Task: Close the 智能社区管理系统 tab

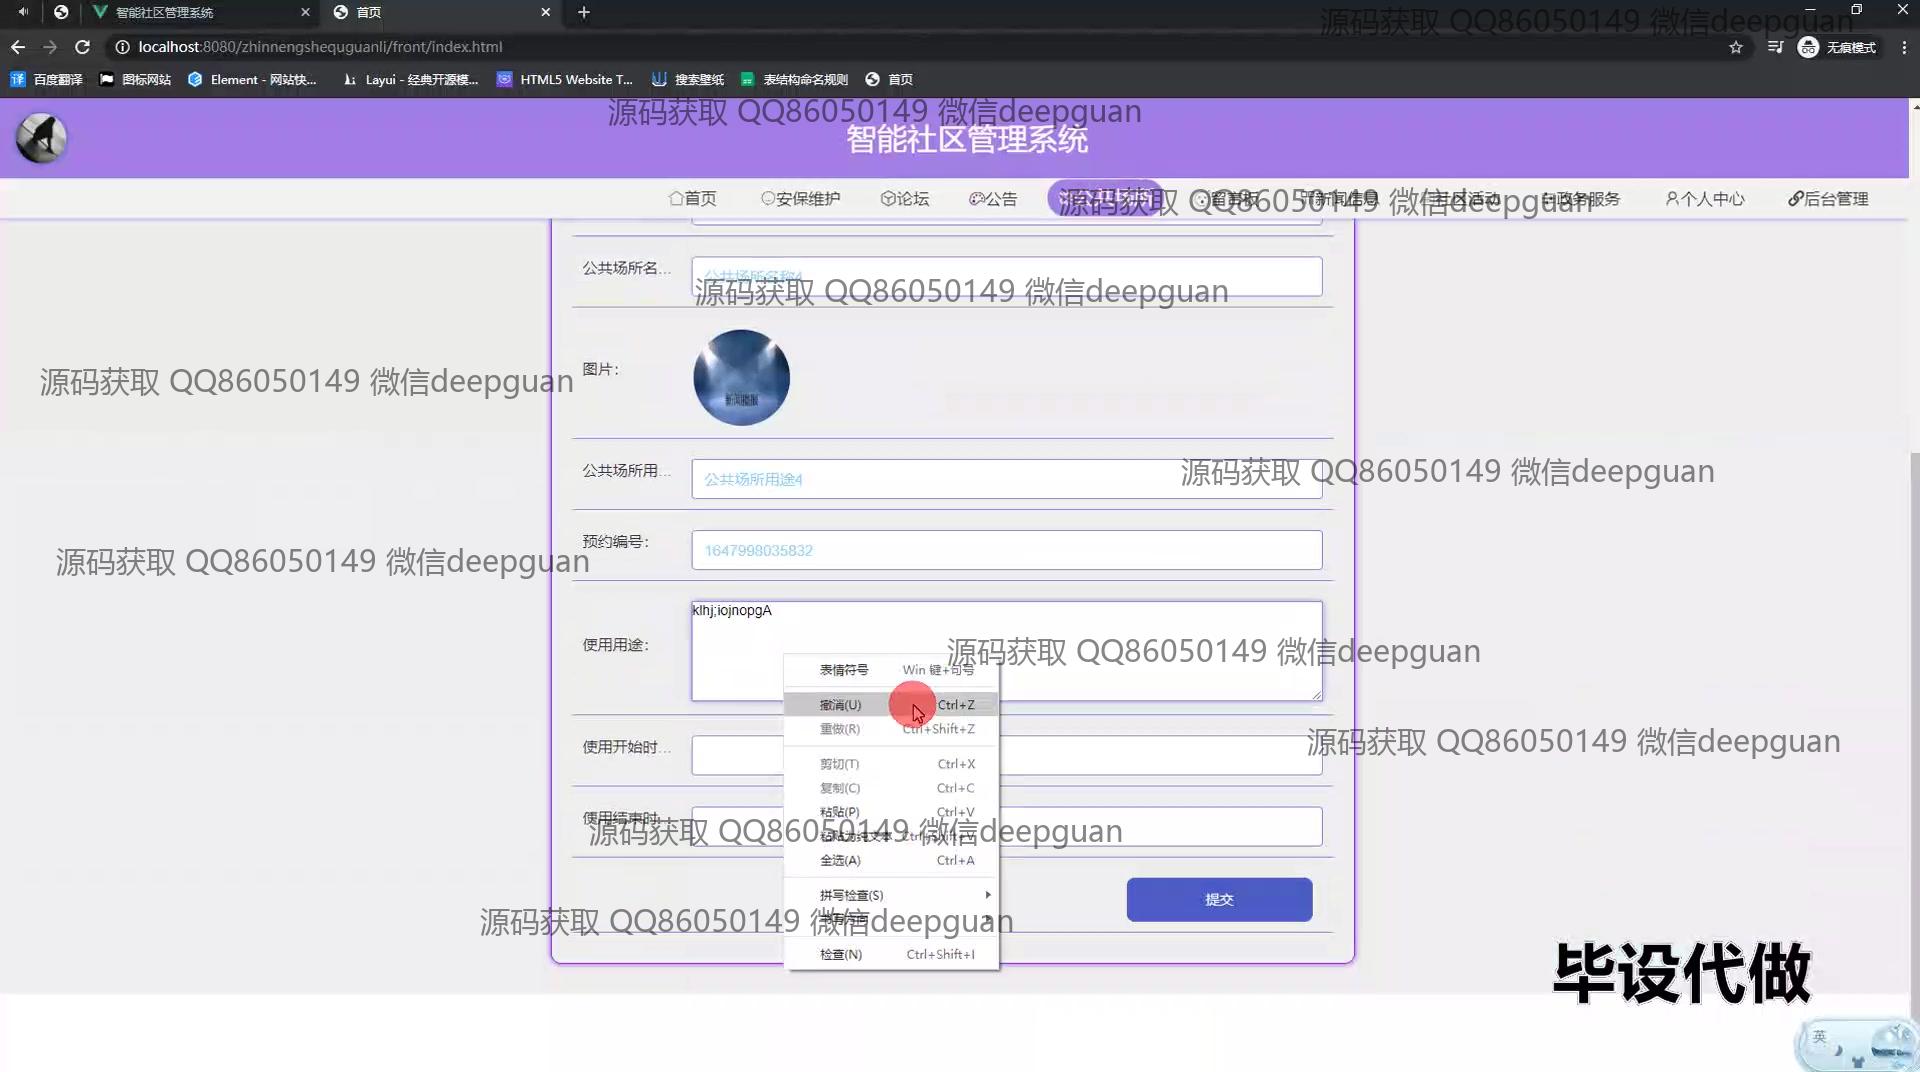Action: coord(306,12)
